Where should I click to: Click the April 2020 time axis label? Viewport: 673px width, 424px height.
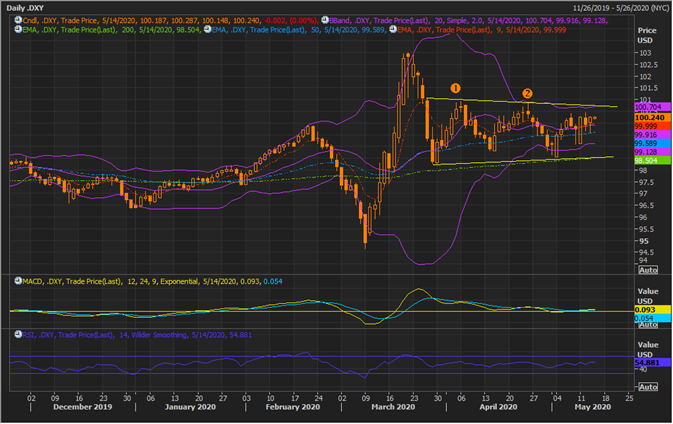pos(498,407)
